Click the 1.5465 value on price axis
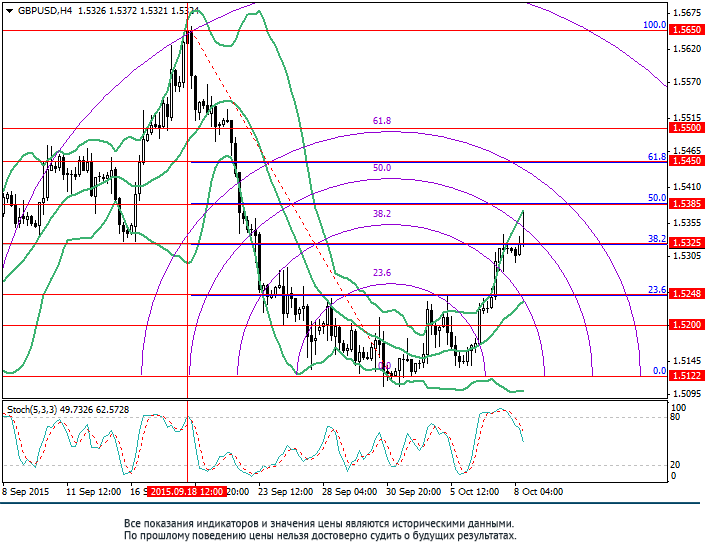The height and width of the screenshot is (552, 707). pos(687,150)
